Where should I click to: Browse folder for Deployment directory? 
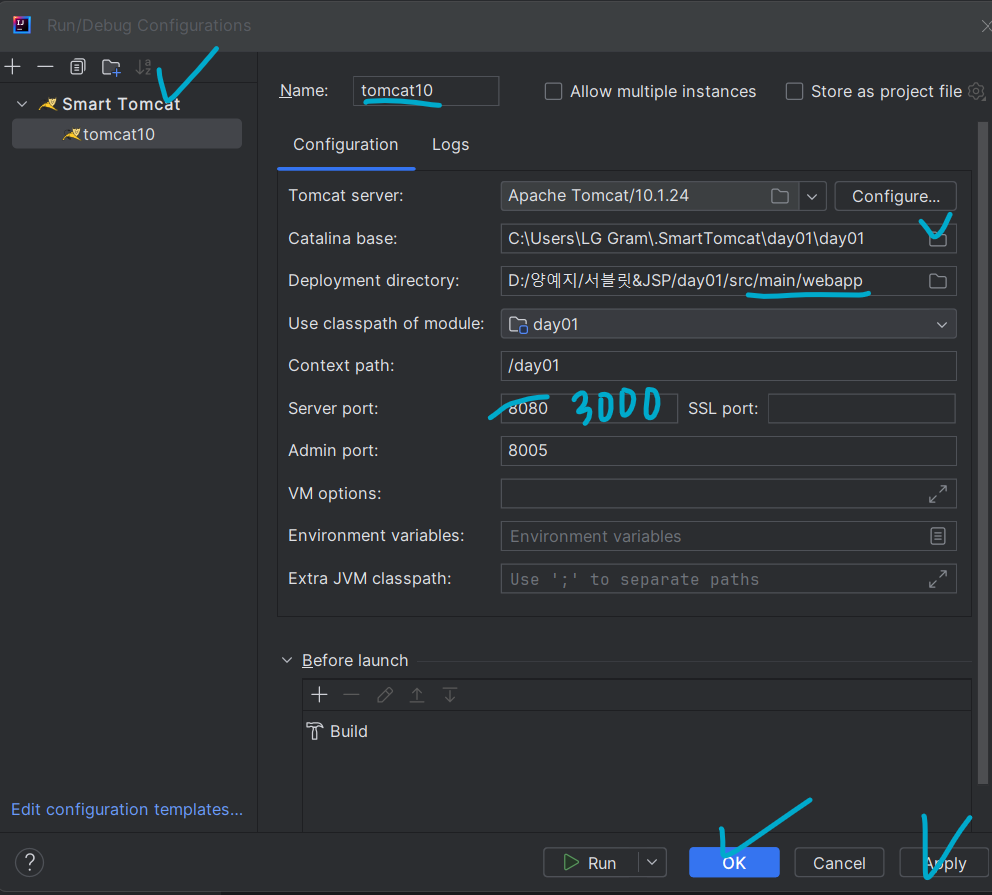(938, 281)
